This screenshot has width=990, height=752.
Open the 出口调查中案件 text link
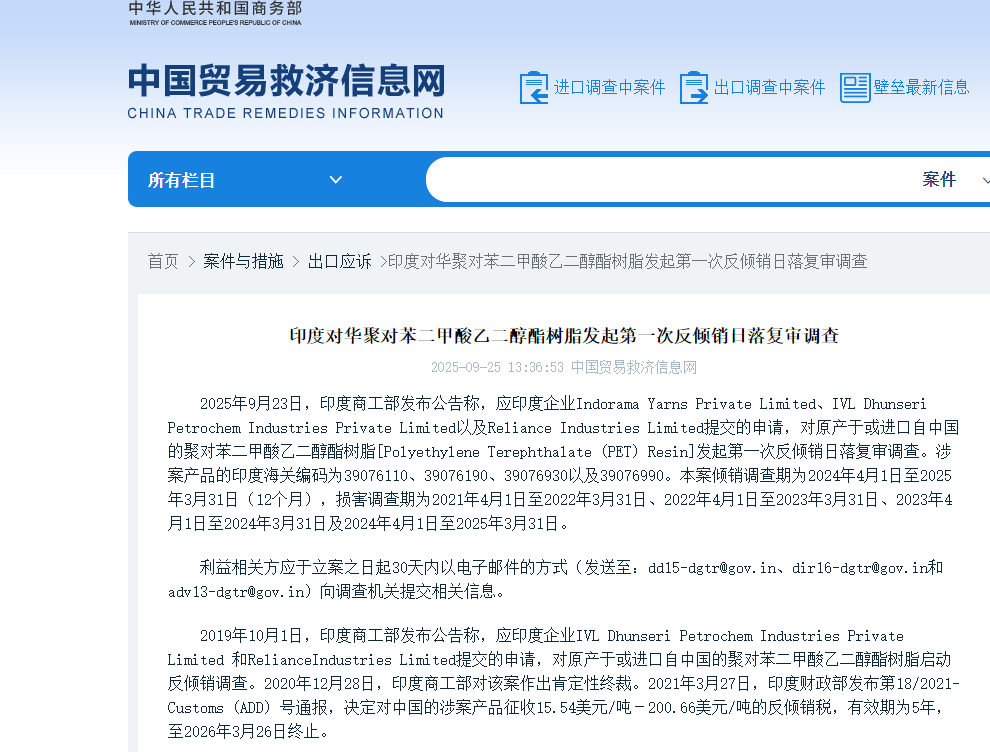[x=769, y=88]
